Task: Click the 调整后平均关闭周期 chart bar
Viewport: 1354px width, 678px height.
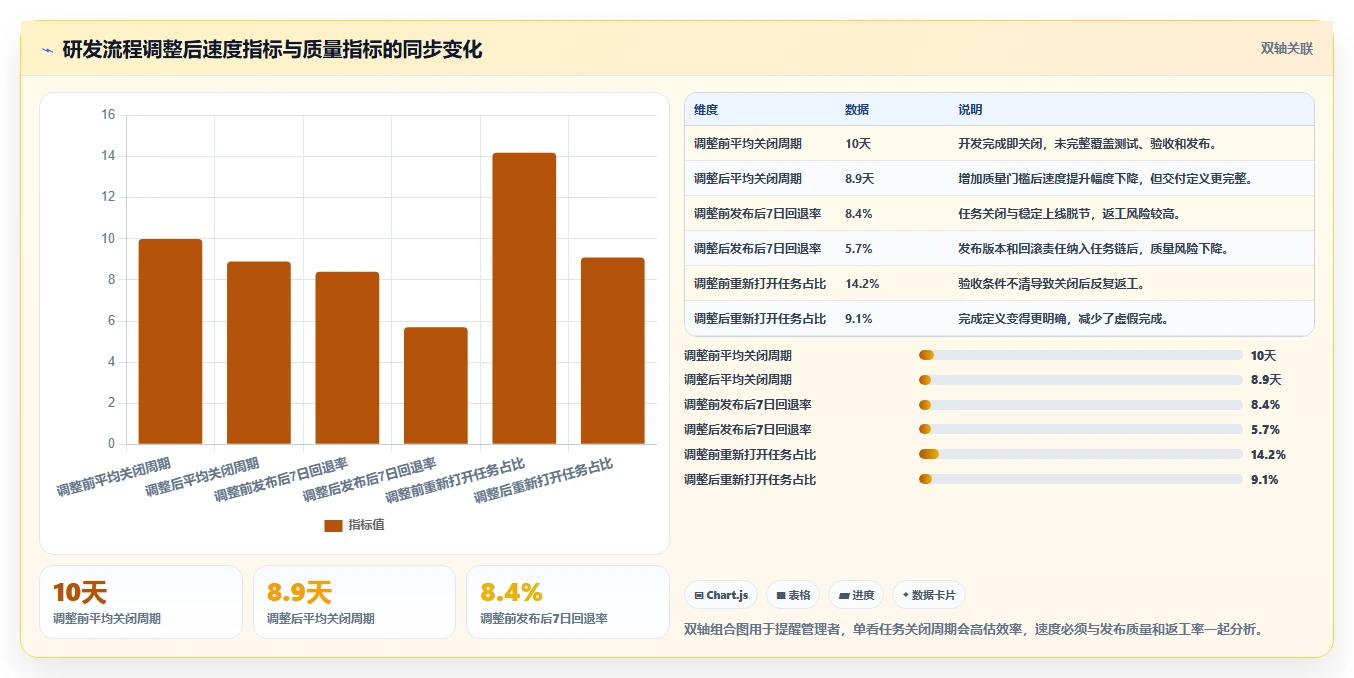Action: [x=259, y=353]
